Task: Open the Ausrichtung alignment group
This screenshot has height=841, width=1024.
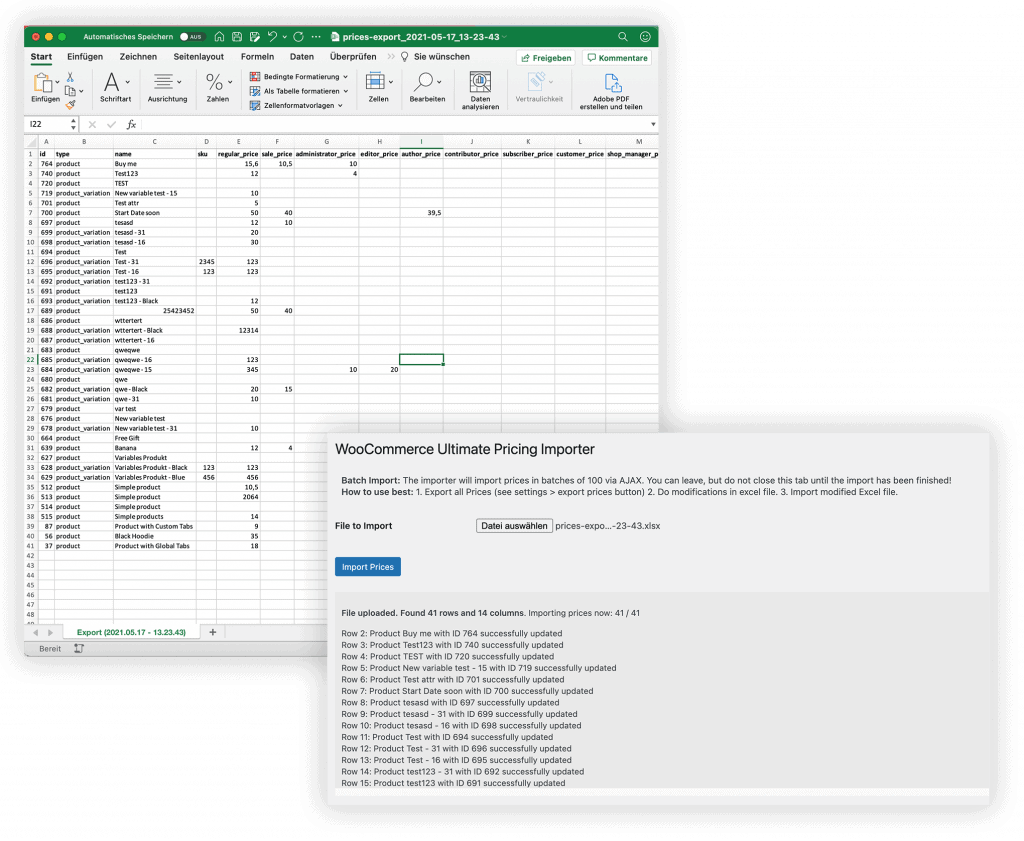Action: point(167,87)
